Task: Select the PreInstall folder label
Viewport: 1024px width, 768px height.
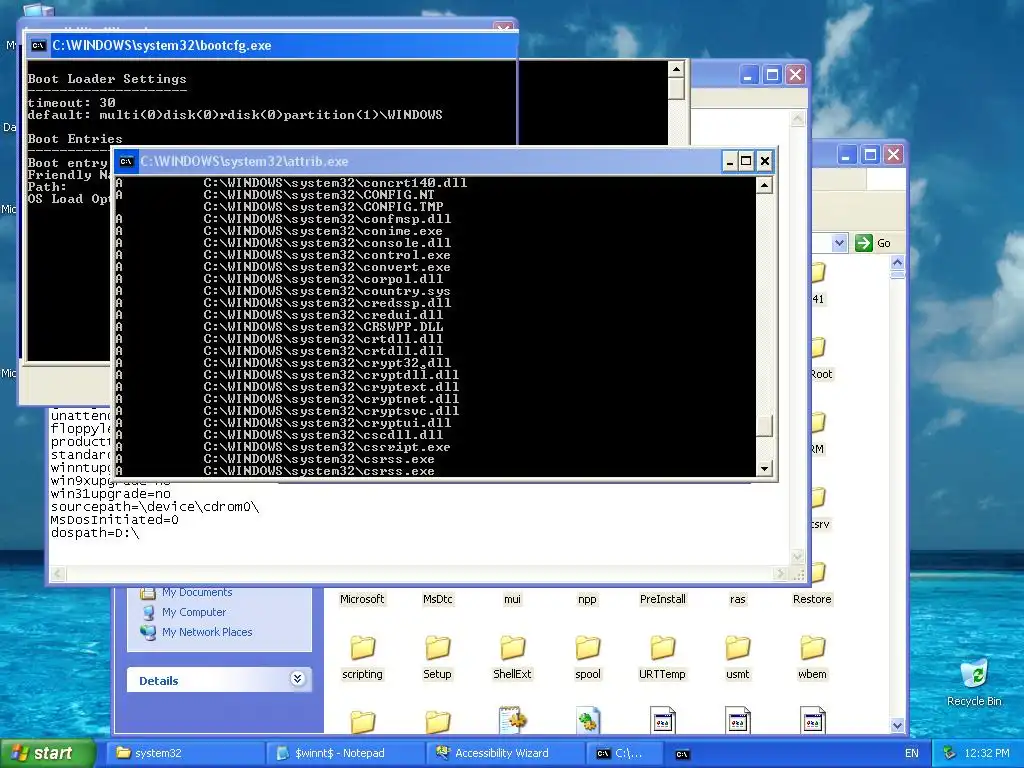Action: pos(662,600)
